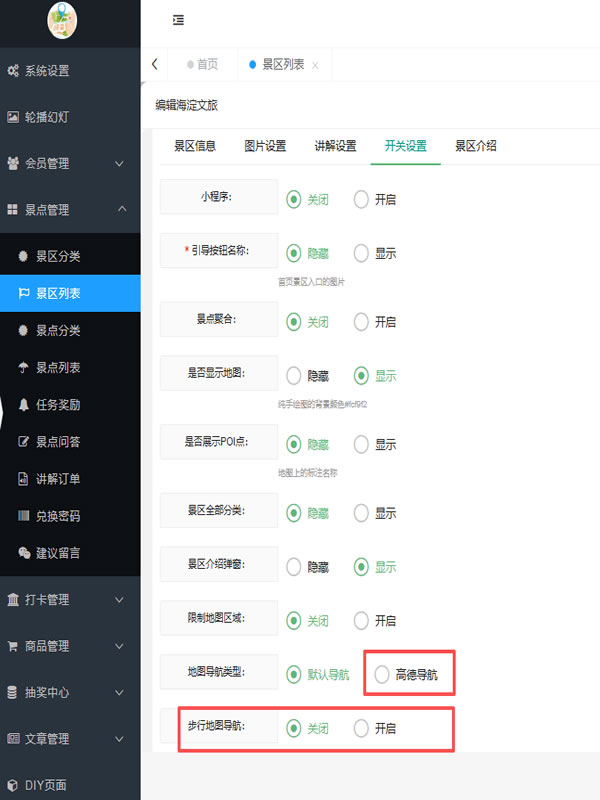This screenshot has width=600, height=800.
Task: Open 轮播幻灯 in sidebar
Action: click(70, 117)
